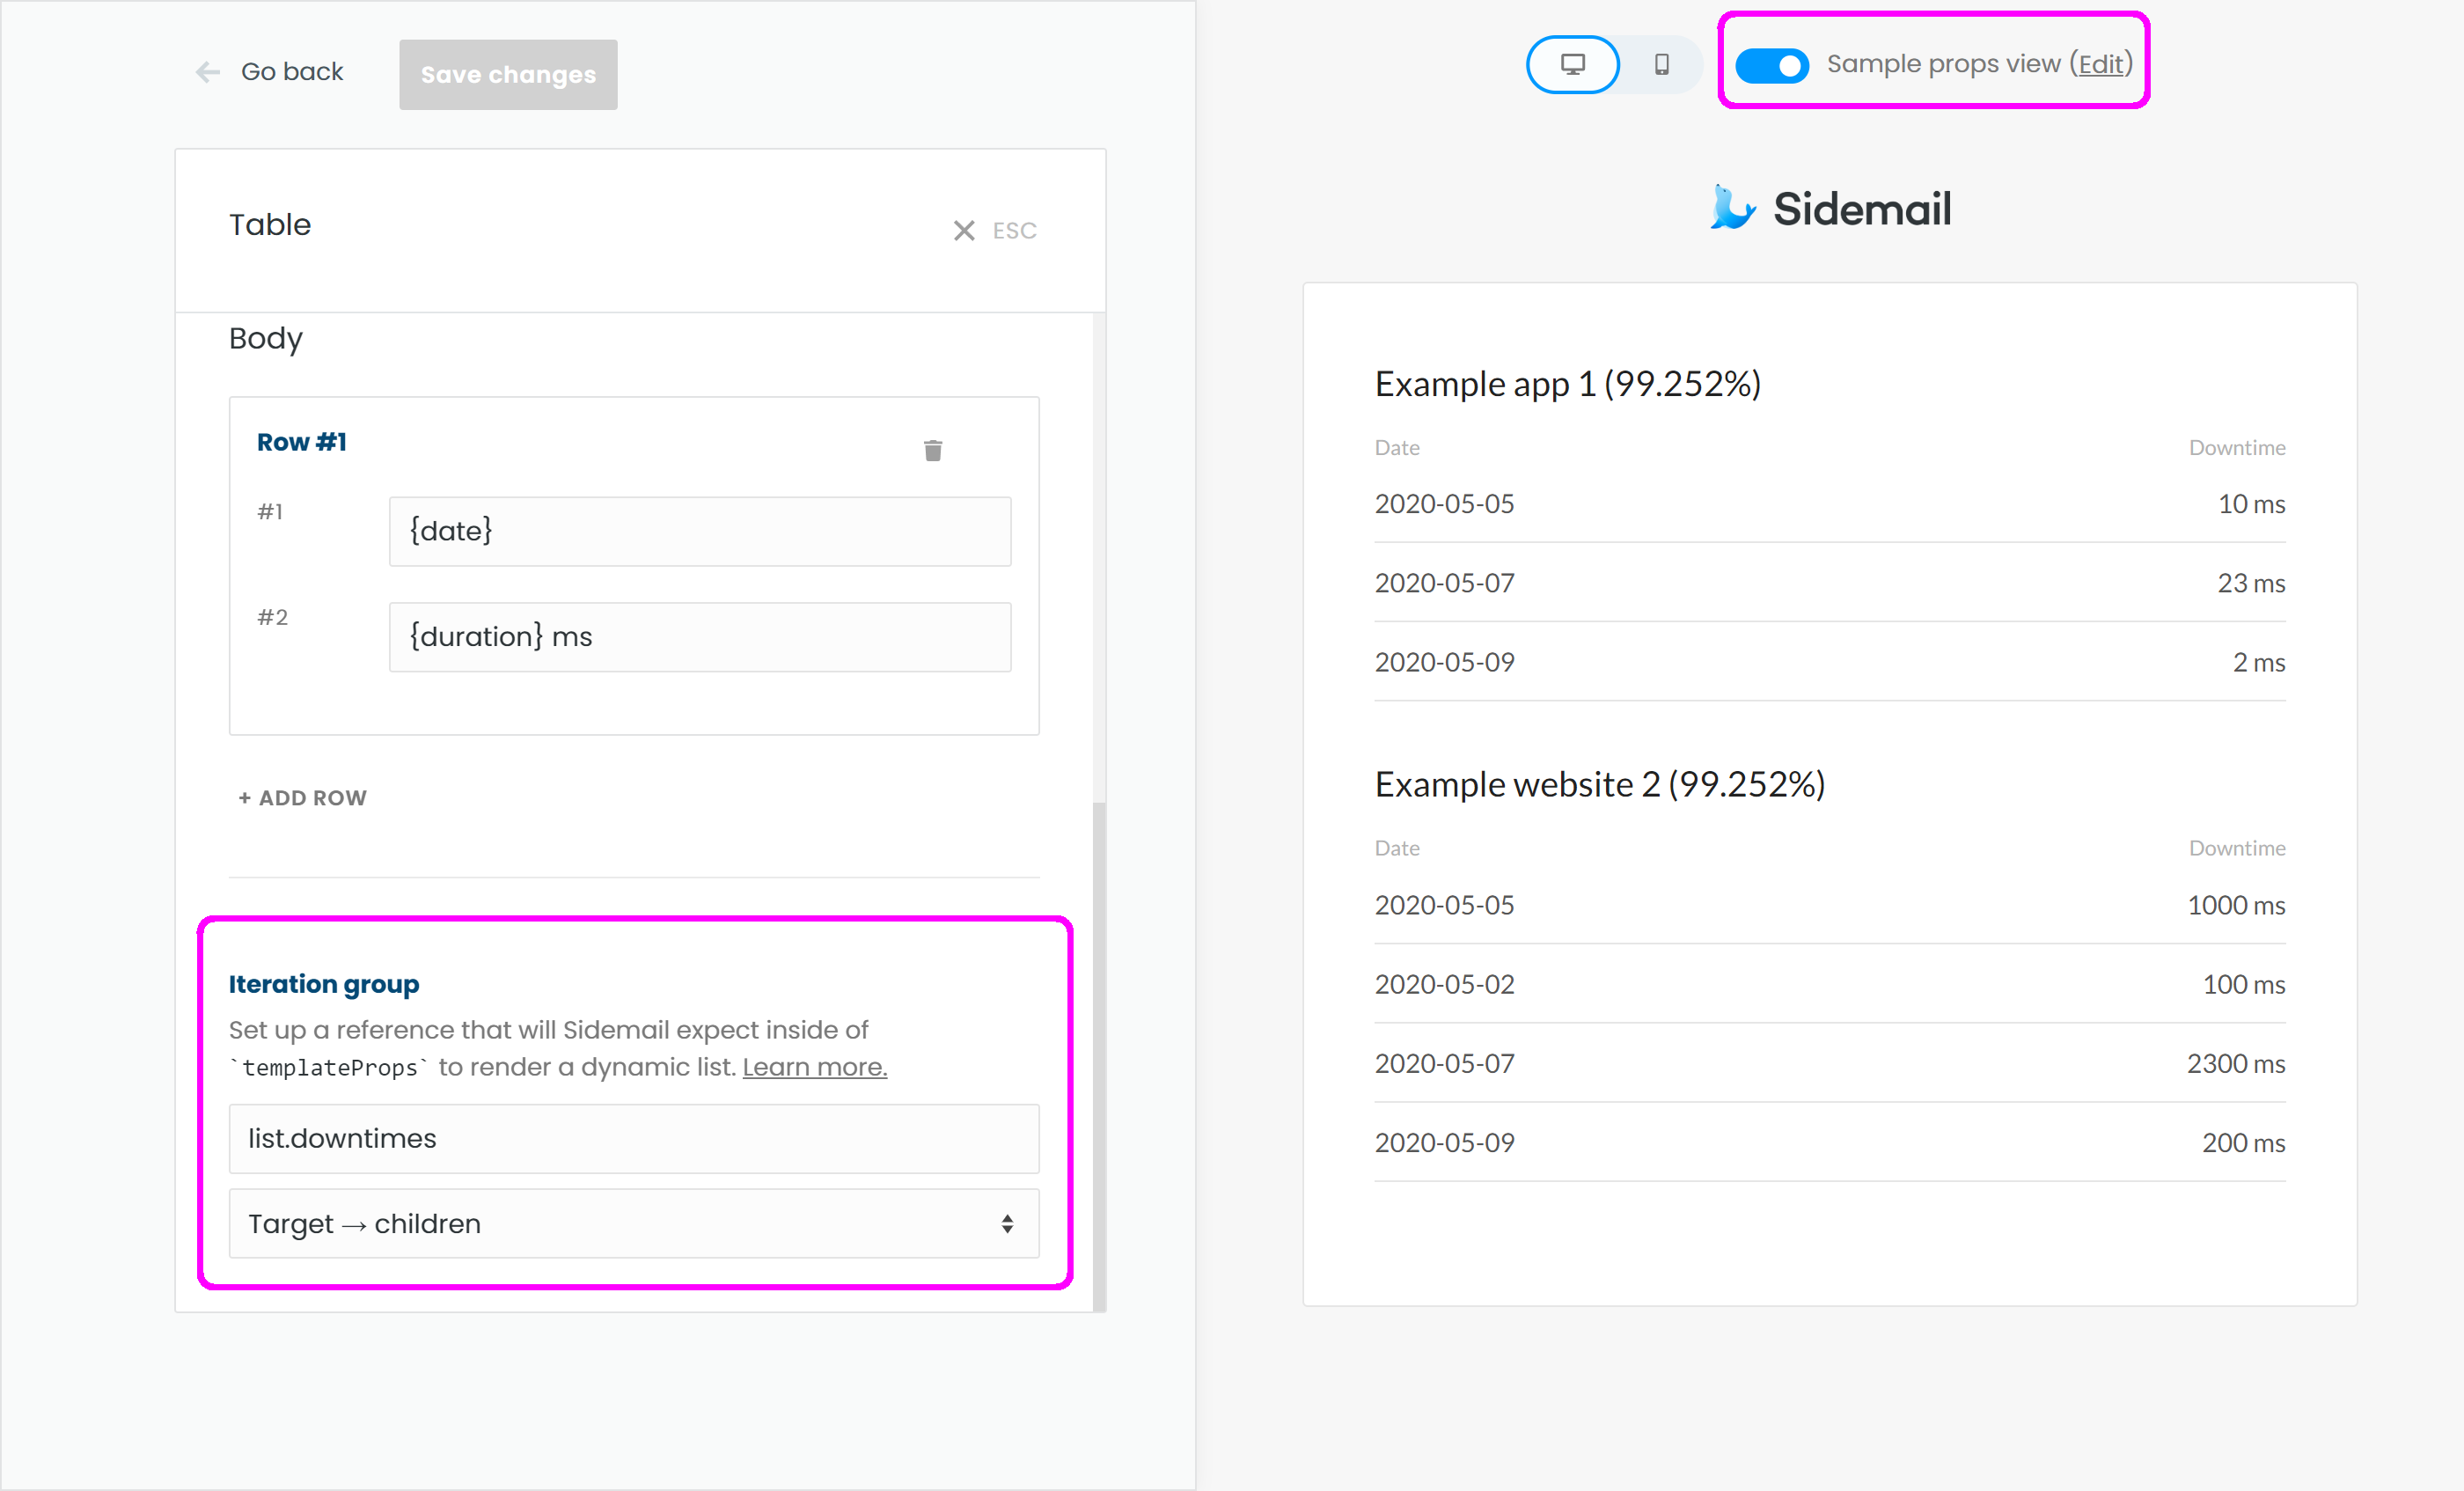Click the + ADD ROW button
The image size is (2464, 1491).
[303, 798]
